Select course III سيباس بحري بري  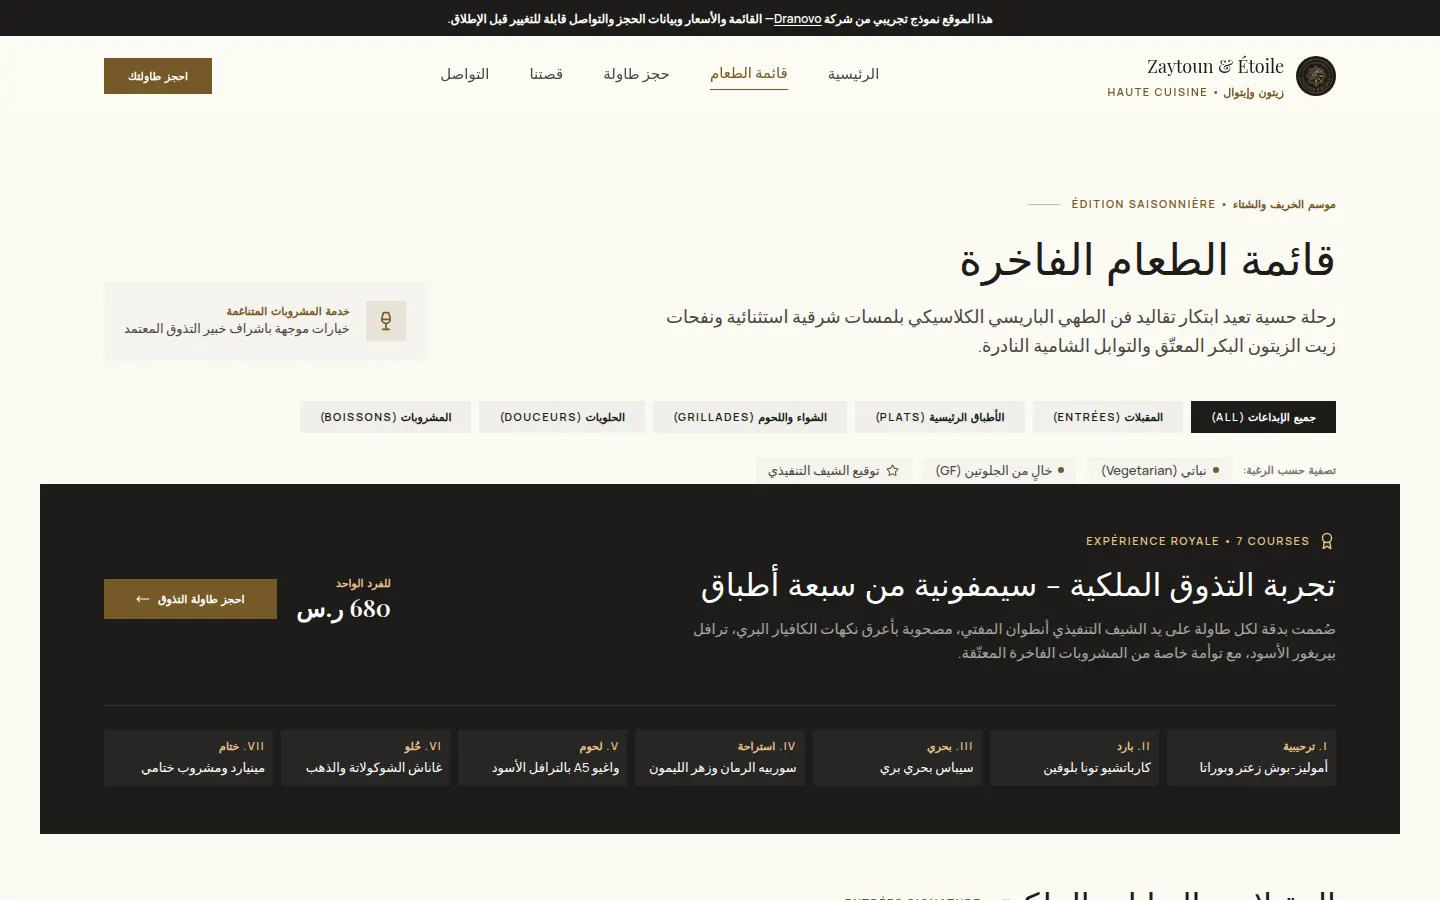click(897, 758)
